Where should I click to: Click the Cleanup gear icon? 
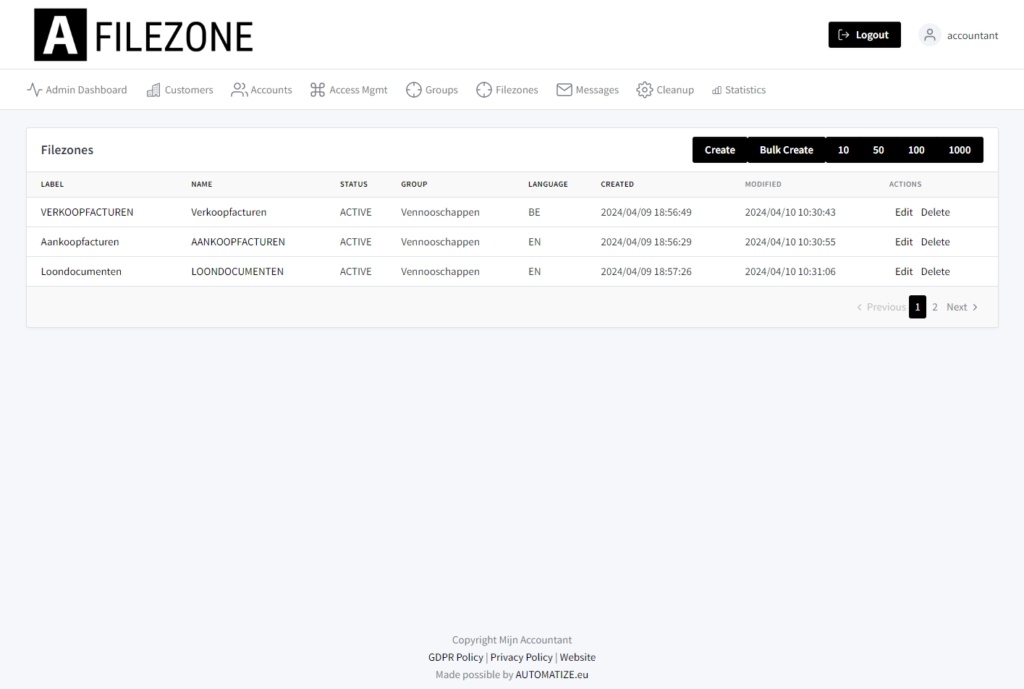tap(645, 89)
